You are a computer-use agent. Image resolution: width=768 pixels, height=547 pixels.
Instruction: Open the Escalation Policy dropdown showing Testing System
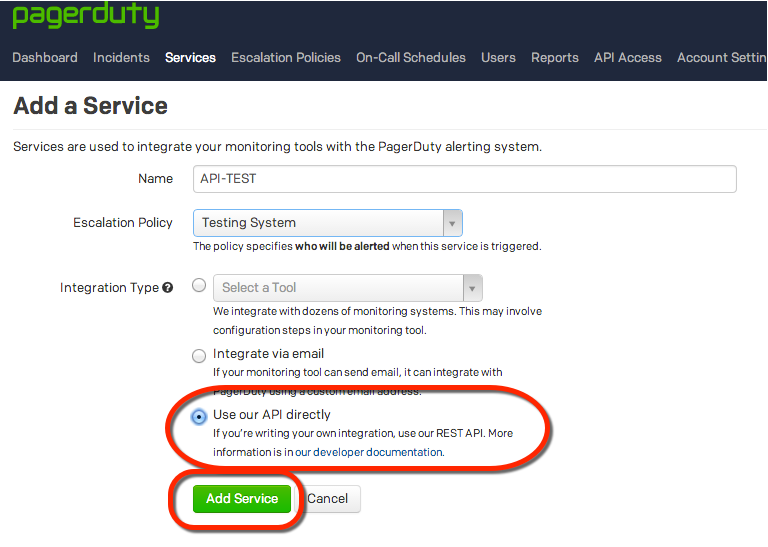327,223
